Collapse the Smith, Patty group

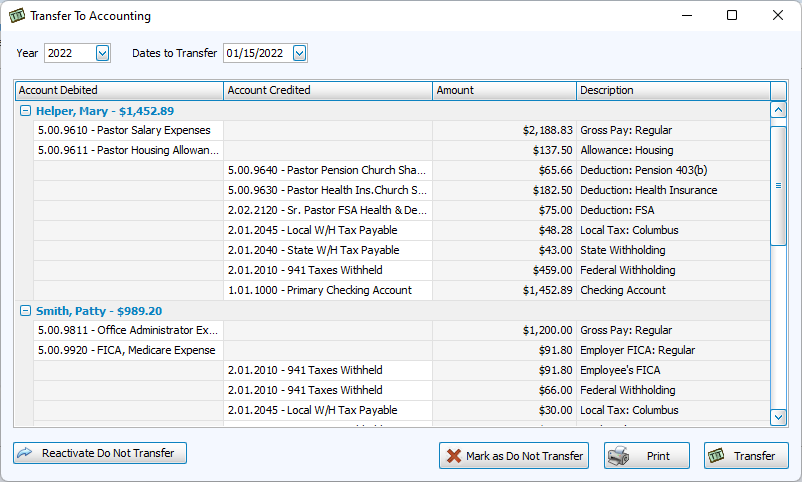pyautogui.click(x=25, y=311)
